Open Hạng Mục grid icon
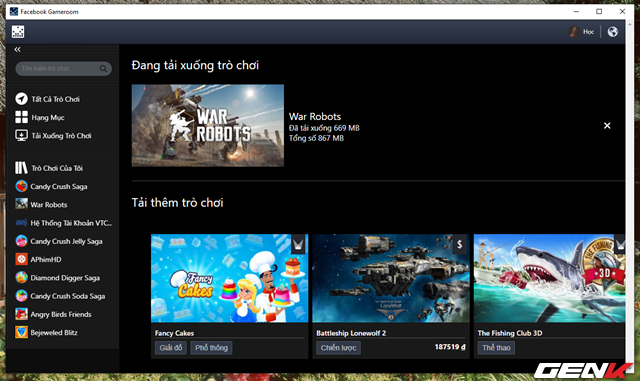 (x=21, y=117)
